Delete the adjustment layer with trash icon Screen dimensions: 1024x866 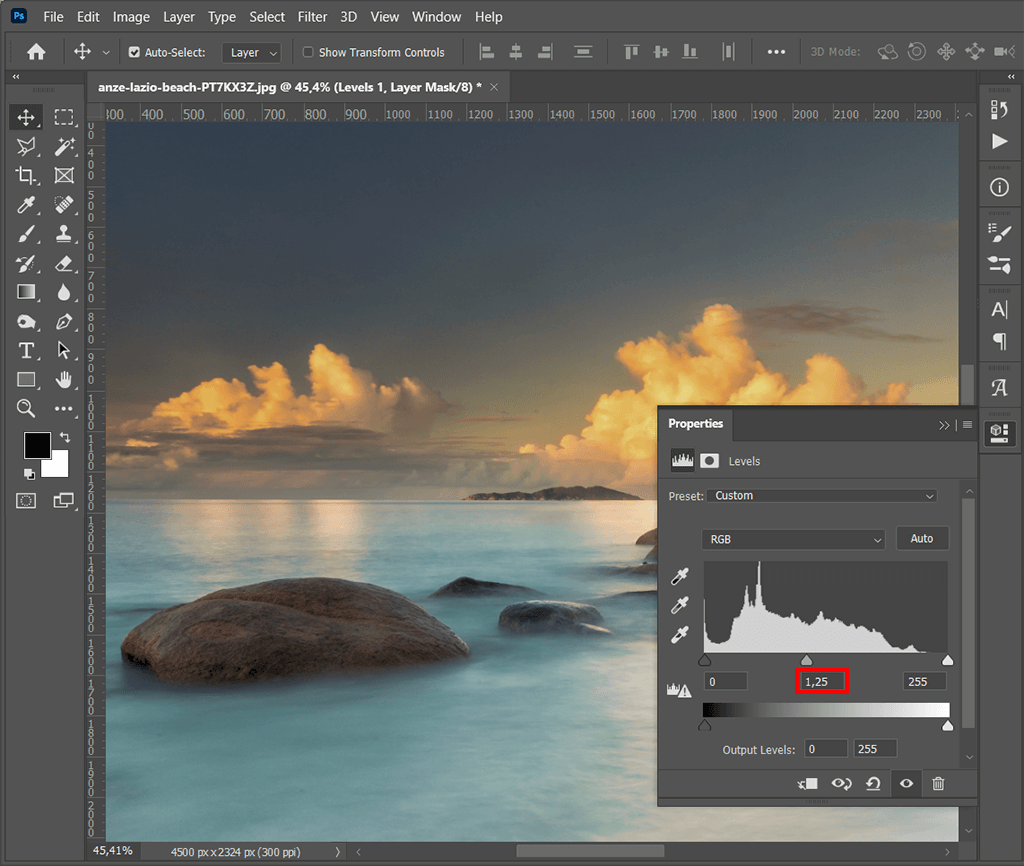click(x=938, y=784)
